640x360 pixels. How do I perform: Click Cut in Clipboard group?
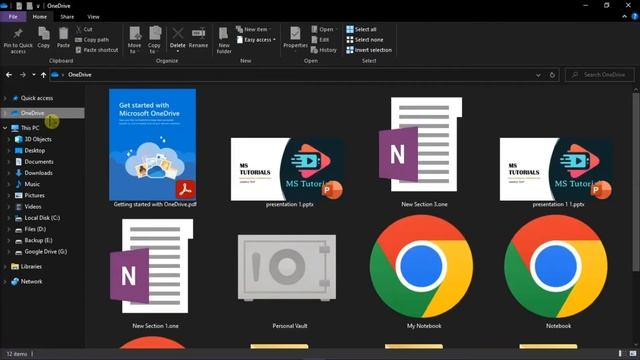[84, 29]
